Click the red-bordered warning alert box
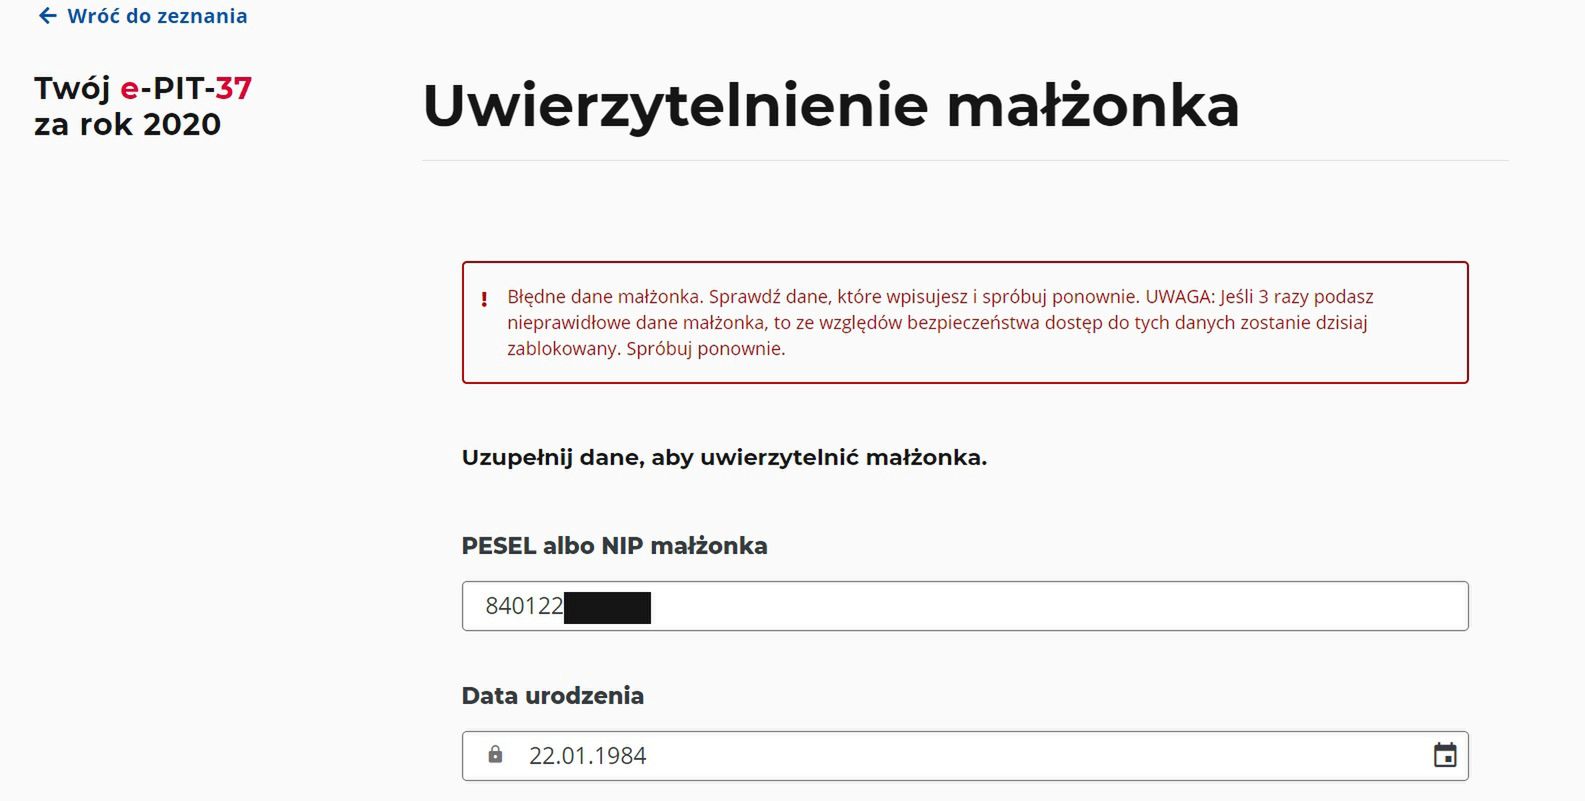 pyautogui.click(x=964, y=322)
